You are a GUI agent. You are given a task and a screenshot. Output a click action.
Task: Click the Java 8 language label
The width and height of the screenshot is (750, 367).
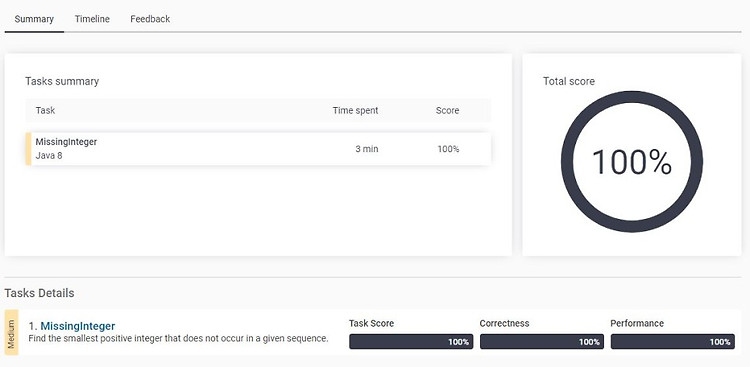pos(49,156)
